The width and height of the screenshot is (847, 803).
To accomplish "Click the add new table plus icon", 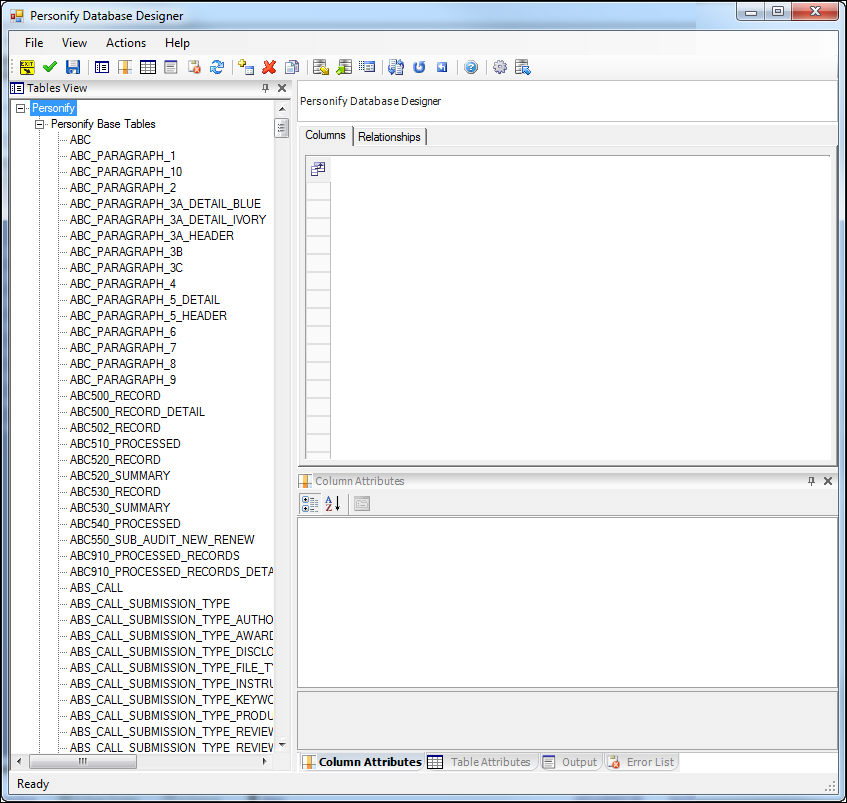I will [246, 67].
